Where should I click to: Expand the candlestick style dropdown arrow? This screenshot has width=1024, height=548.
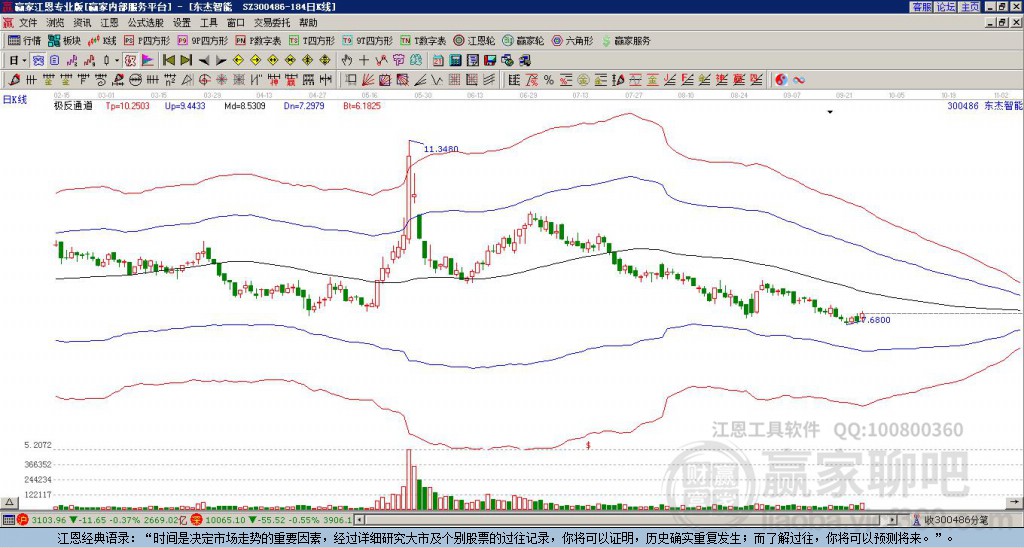[117, 61]
